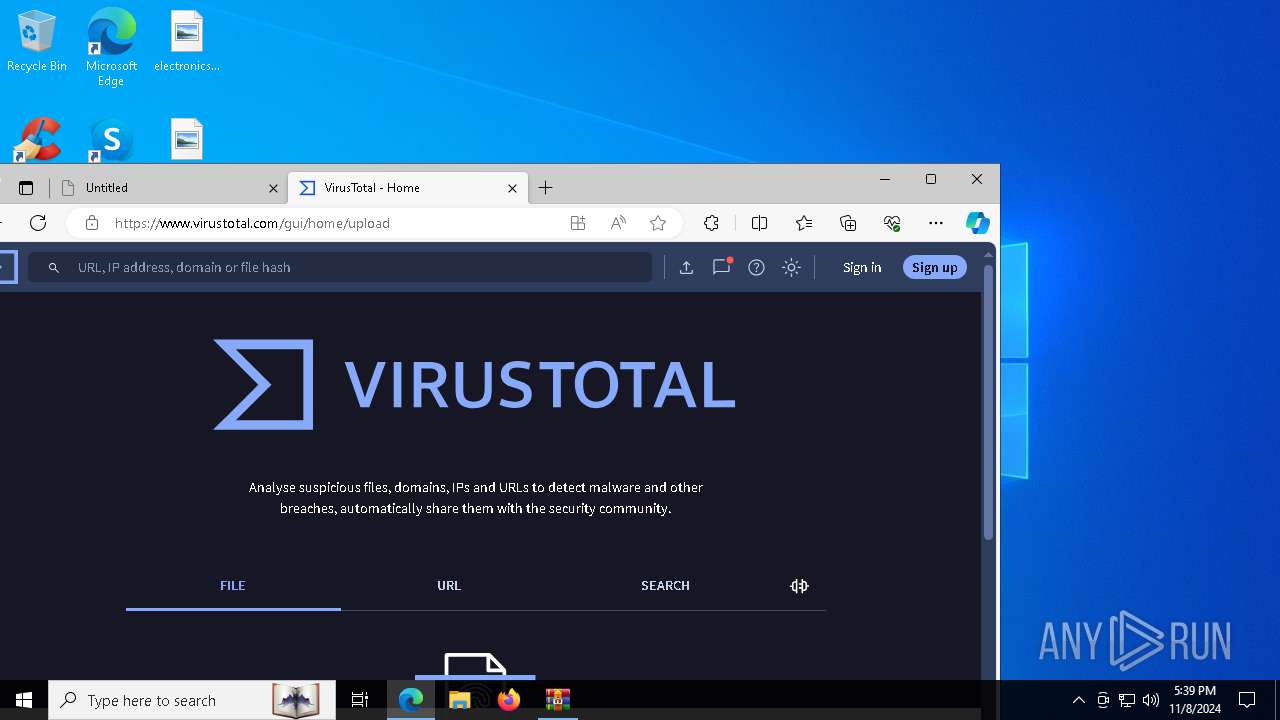This screenshot has width=1280, height=720.
Task: Add this page to favorites star
Action: point(658,223)
